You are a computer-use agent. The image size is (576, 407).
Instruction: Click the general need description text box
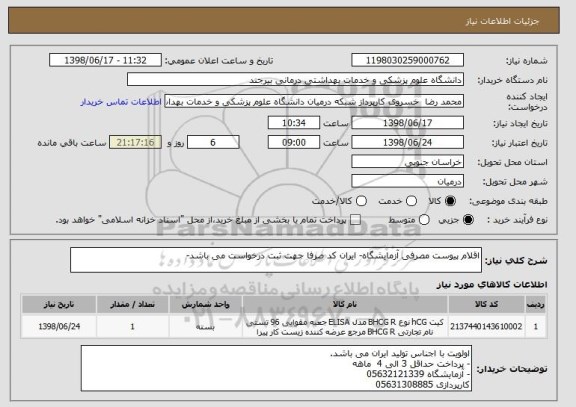pyautogui.click(x=276, y=260)
